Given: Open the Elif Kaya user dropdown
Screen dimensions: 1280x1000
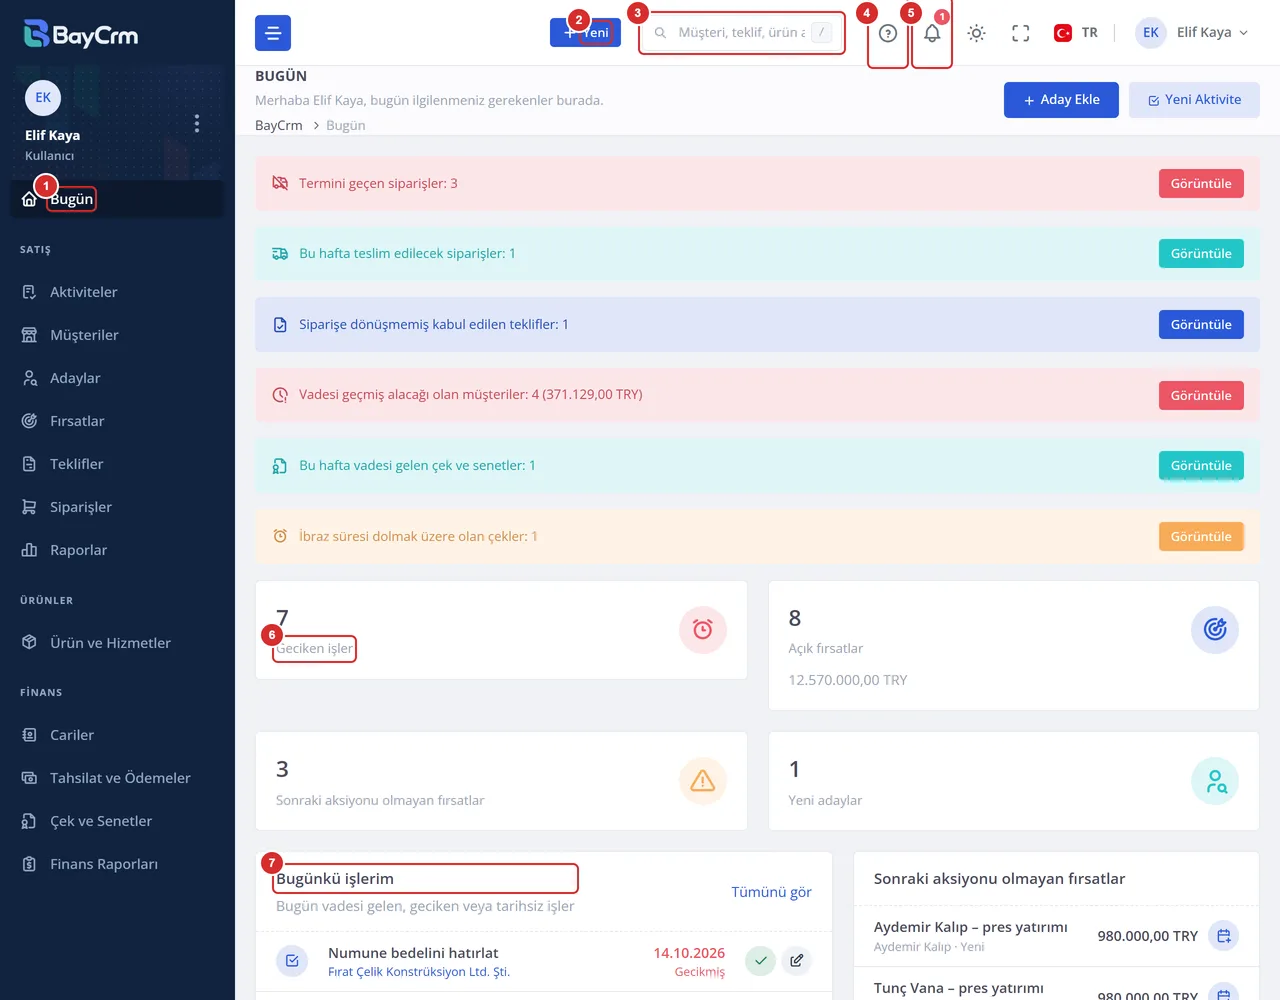Looking at the screenshot, I should [x=1192, y=33].
